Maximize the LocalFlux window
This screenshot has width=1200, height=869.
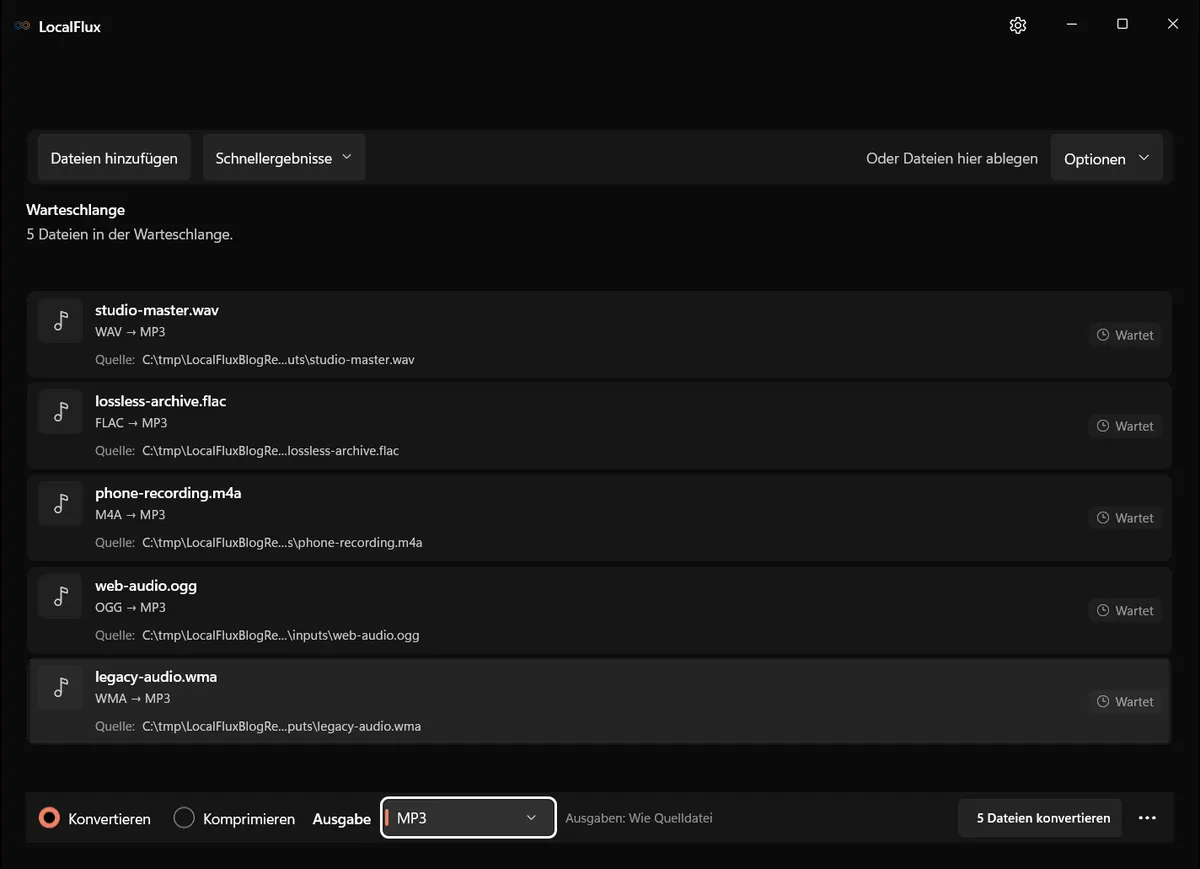(x=1122, y=25)
